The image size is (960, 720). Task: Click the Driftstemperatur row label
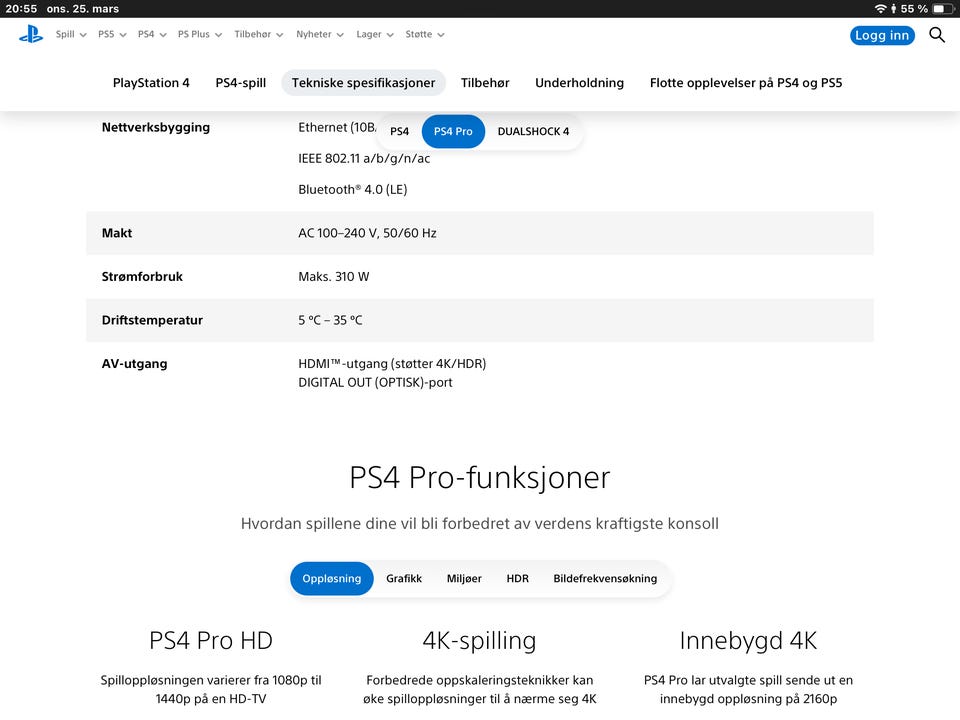coord(152,320)
